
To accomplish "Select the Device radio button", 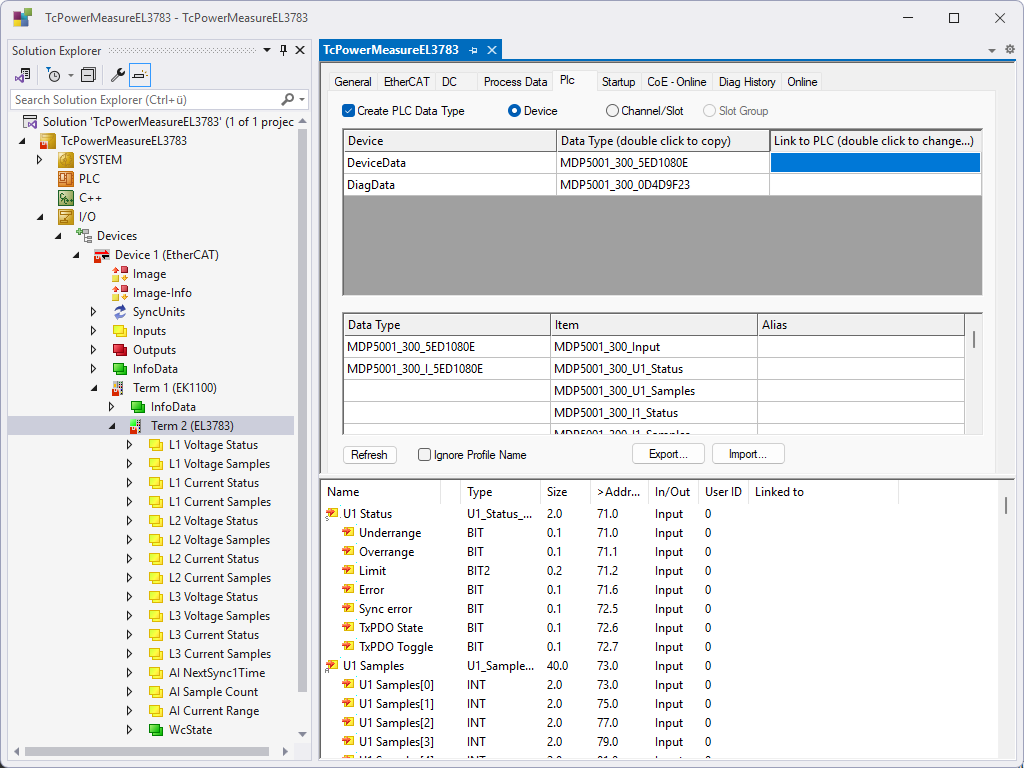I will (514, 110).
